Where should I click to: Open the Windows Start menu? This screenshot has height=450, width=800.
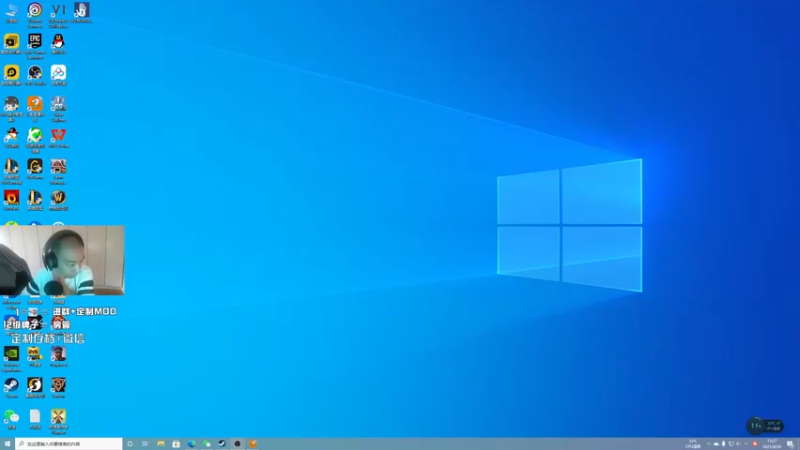point(7,444)
